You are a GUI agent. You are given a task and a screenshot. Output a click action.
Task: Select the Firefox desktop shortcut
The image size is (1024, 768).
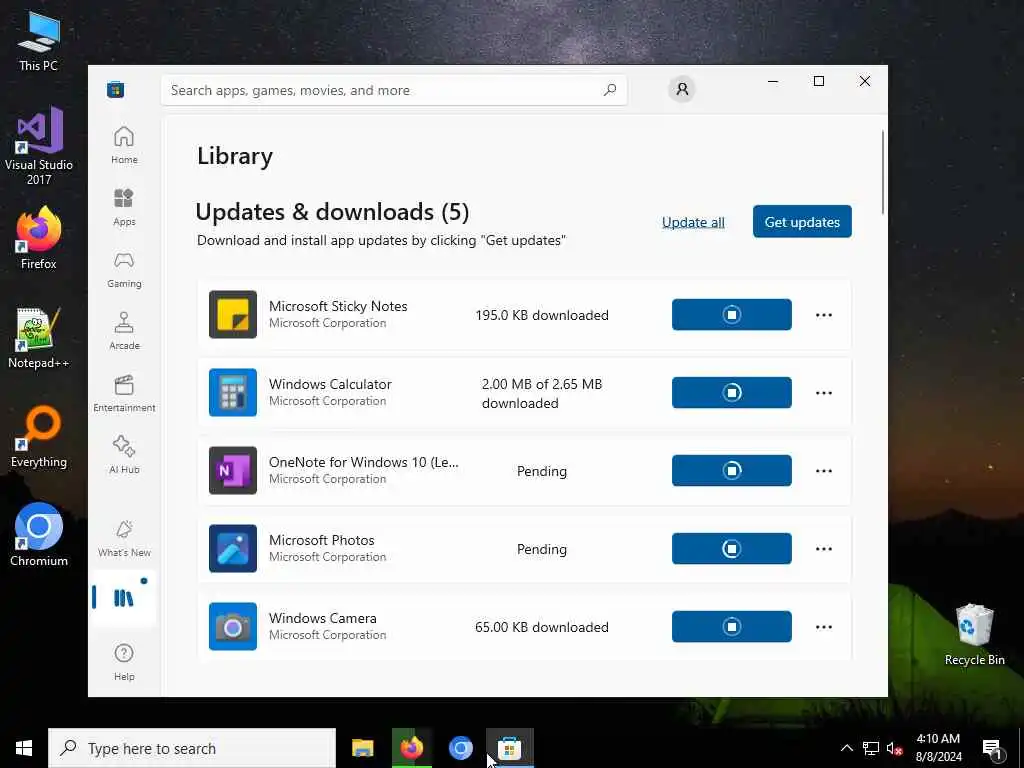[x=39, y=238]
